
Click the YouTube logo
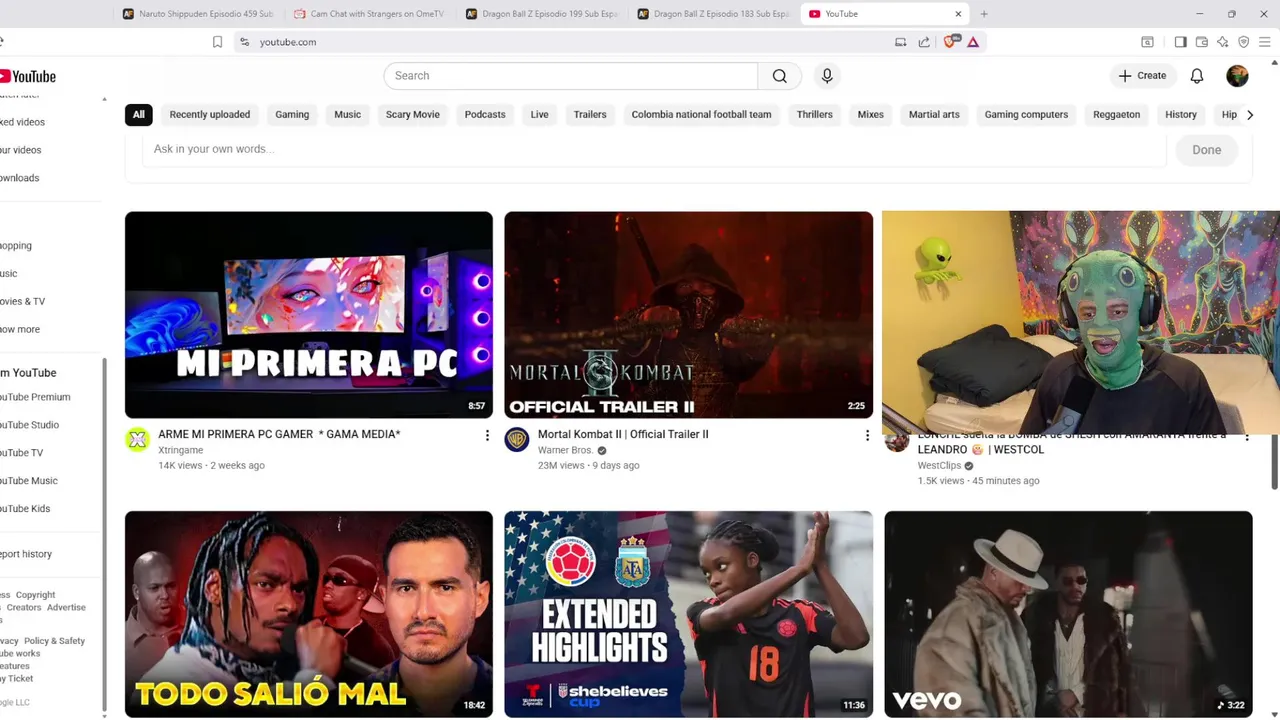(x=27, y=76)
